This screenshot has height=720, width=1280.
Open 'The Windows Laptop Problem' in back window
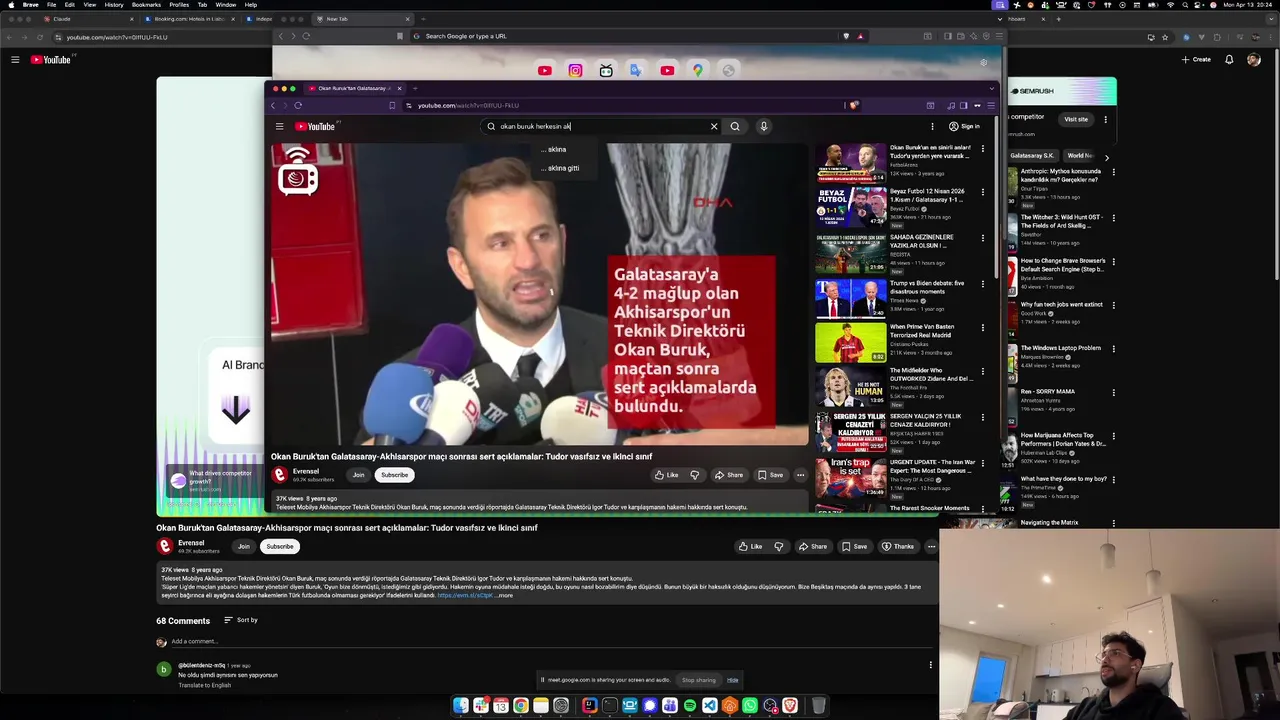tap(1061, 348)
